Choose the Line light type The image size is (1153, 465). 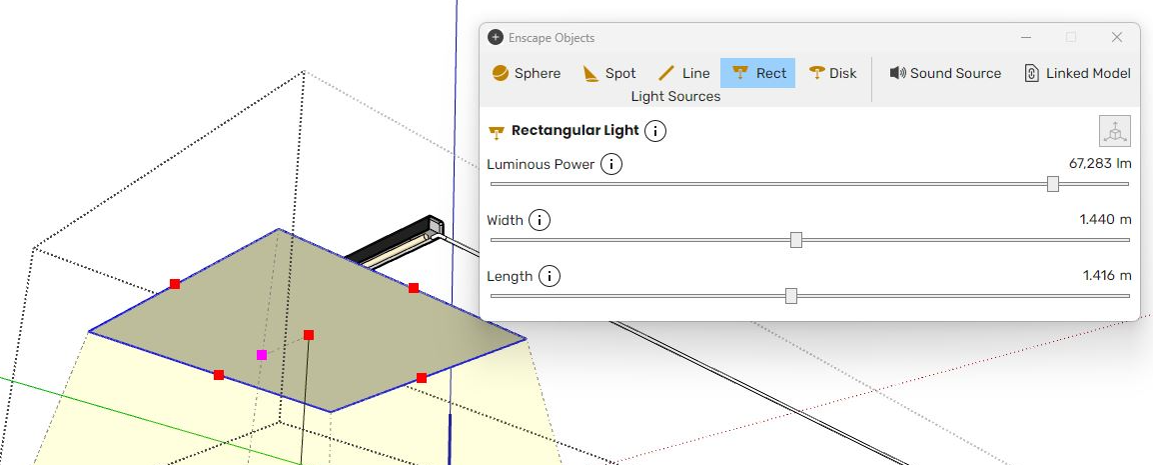[x=683, y=73]
